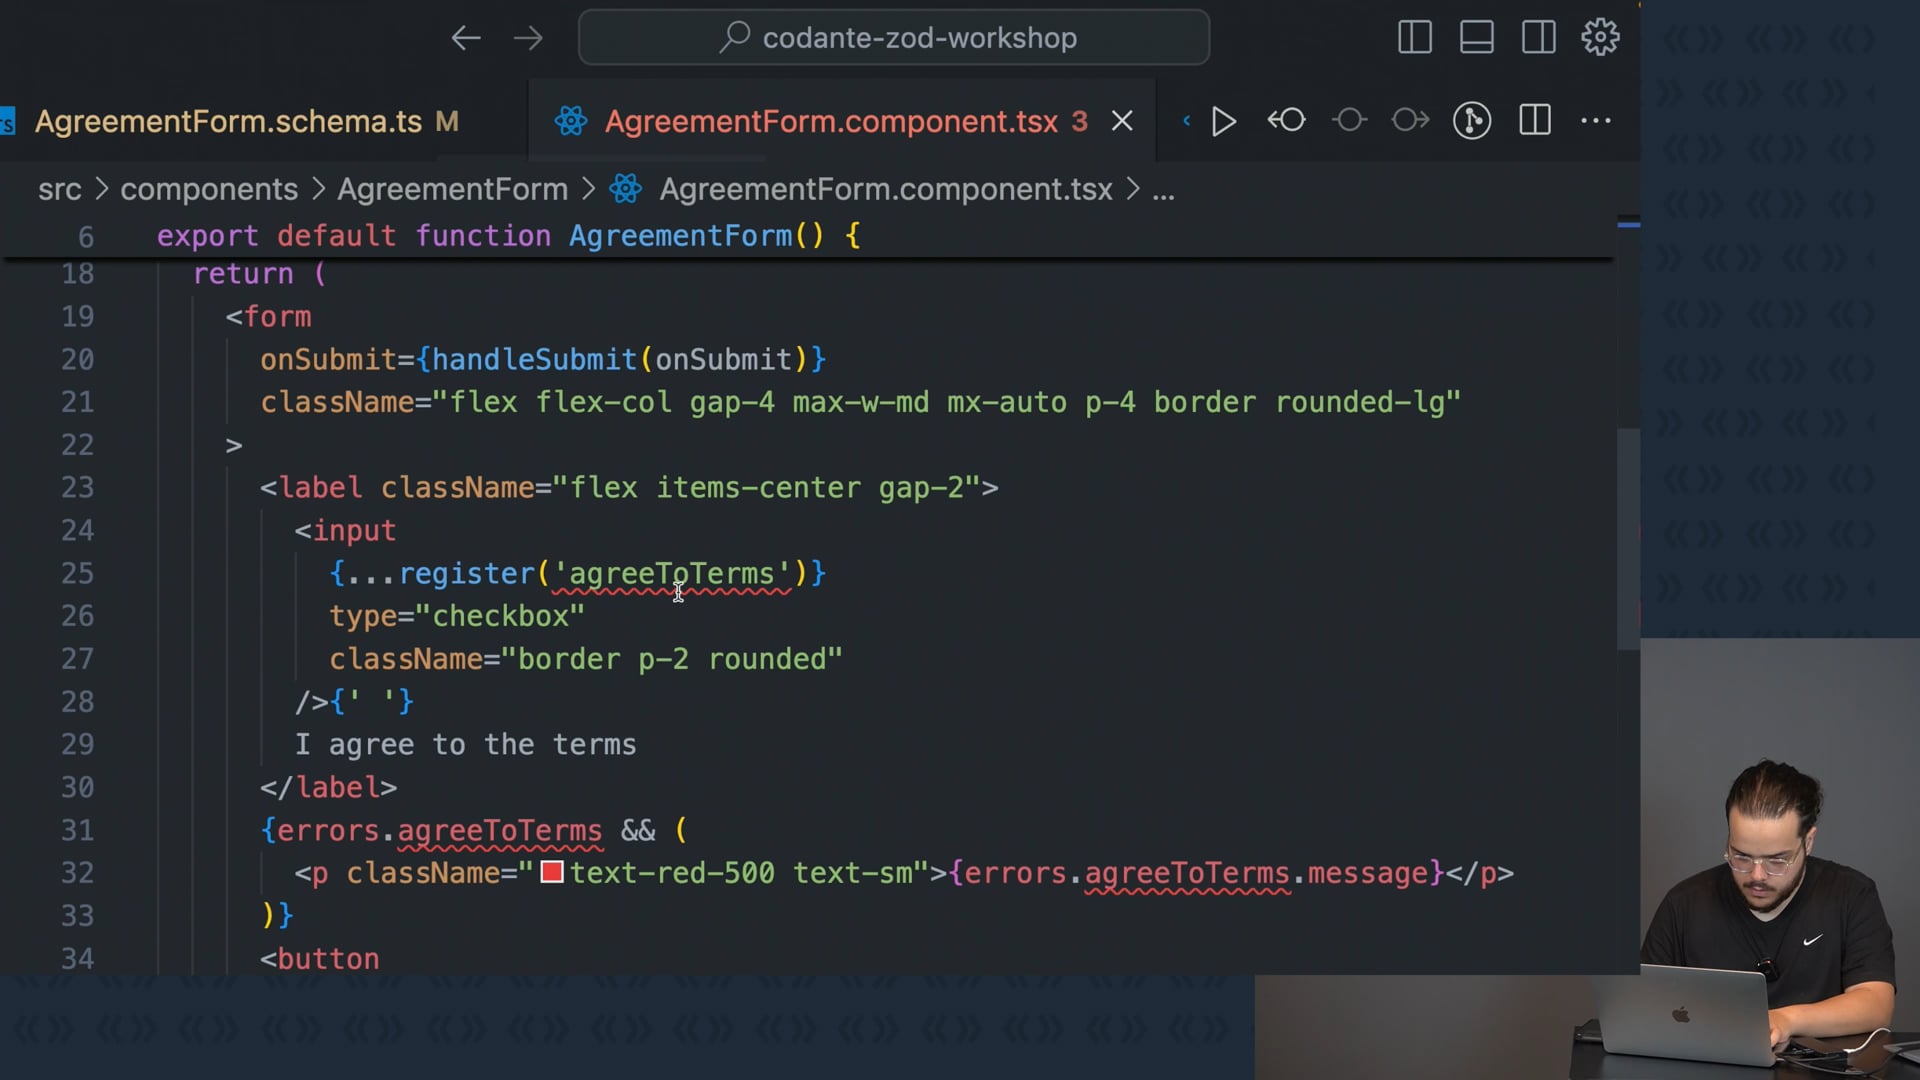Switch to the AgreementForm.schema.ts tab
This screenshot has width=1920, height=1080.
(x=228, y=122)
